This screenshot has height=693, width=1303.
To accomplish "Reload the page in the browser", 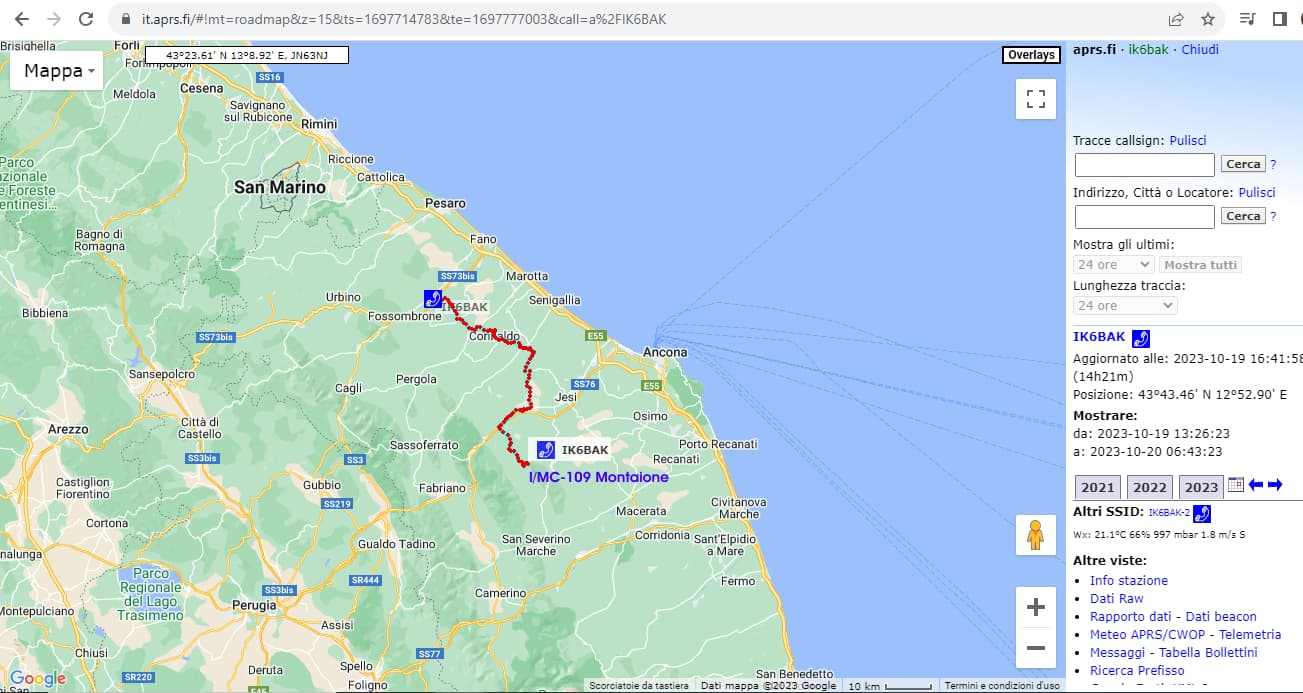I will click(x=86, y=19).
